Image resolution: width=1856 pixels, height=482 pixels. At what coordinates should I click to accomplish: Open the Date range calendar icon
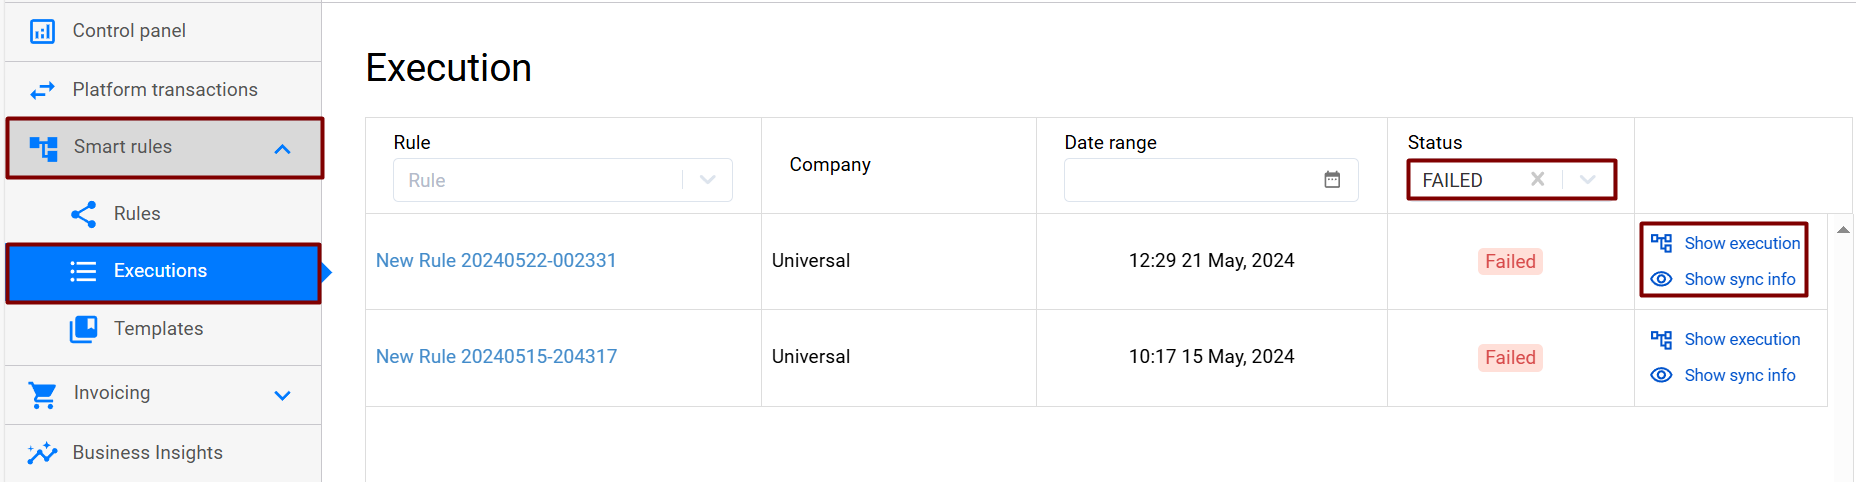pos(1332,180)
